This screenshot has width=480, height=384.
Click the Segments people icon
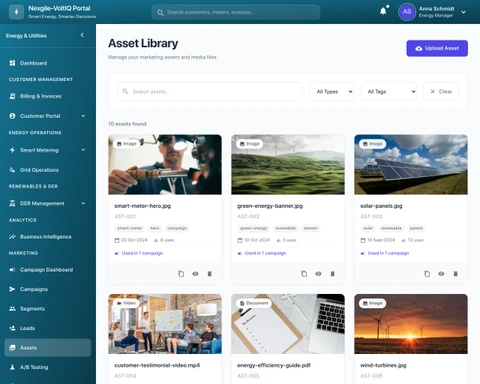(x=12, y=309)
